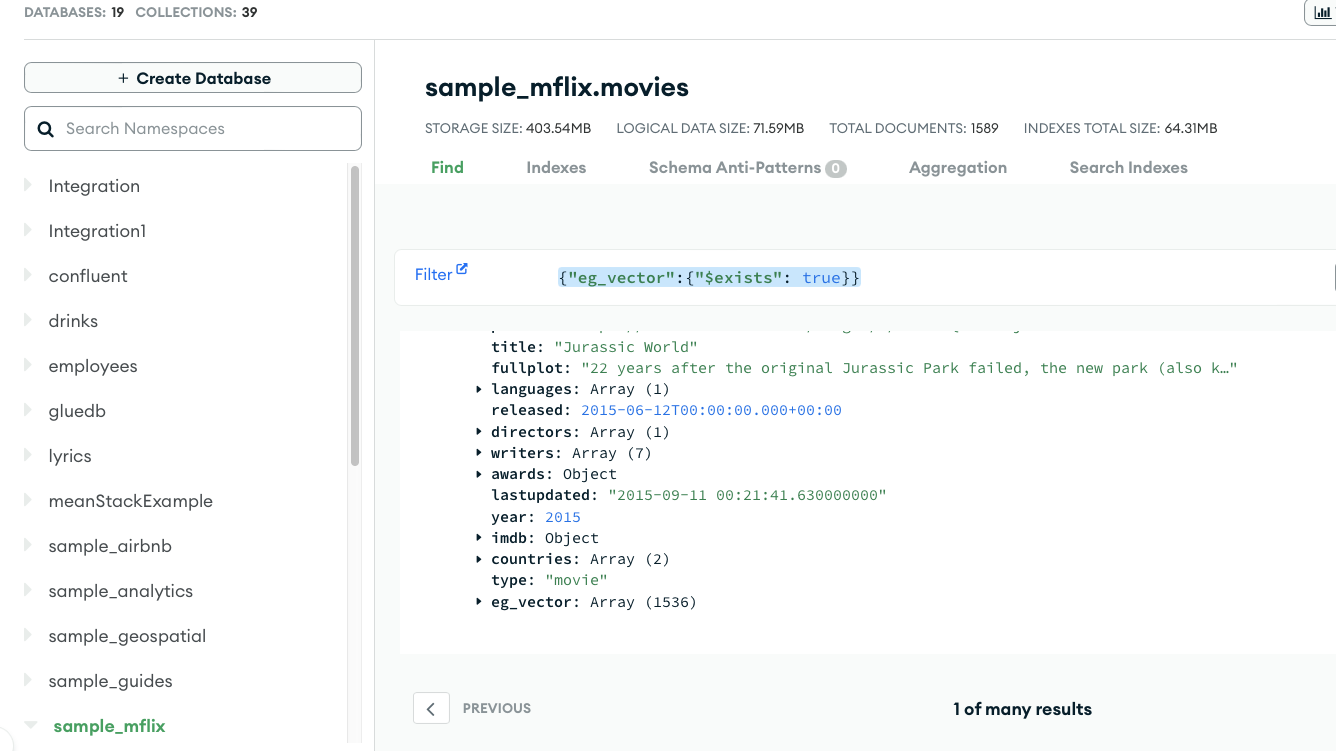Switch to the Indexes tab
This screenshot has height=751, width=1336.
pos(556,167)
